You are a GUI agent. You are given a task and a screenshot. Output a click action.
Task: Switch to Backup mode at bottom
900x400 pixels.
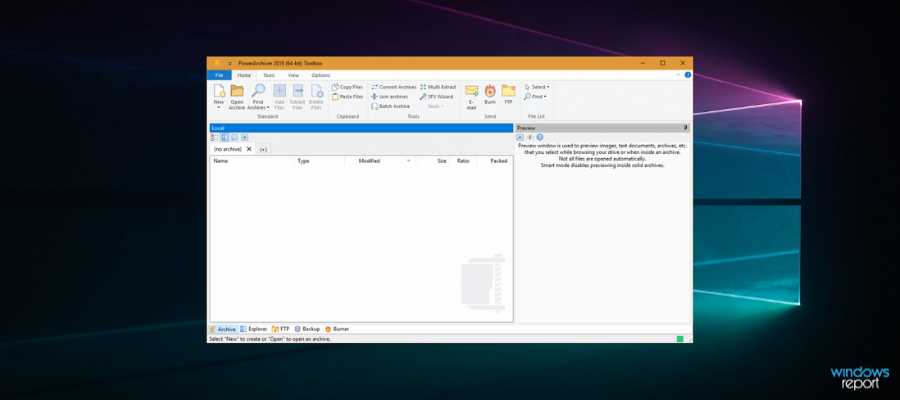(x=307, y=329)
